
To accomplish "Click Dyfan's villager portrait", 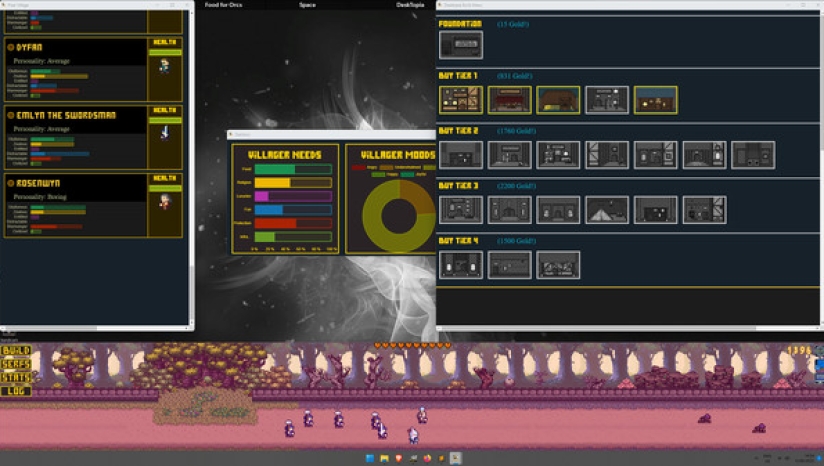I will click(165, 67).
